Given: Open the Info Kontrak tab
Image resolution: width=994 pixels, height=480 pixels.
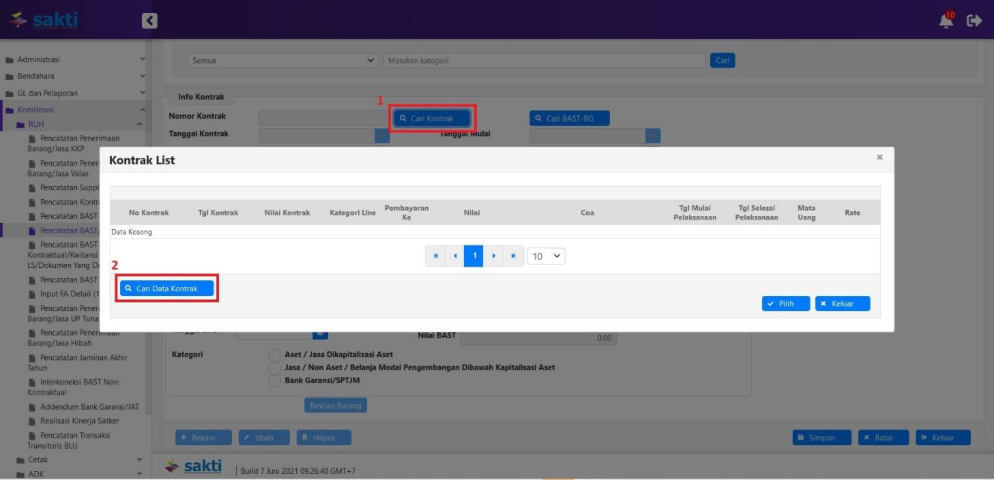Looking at the screenshot, I should [200, 97].
